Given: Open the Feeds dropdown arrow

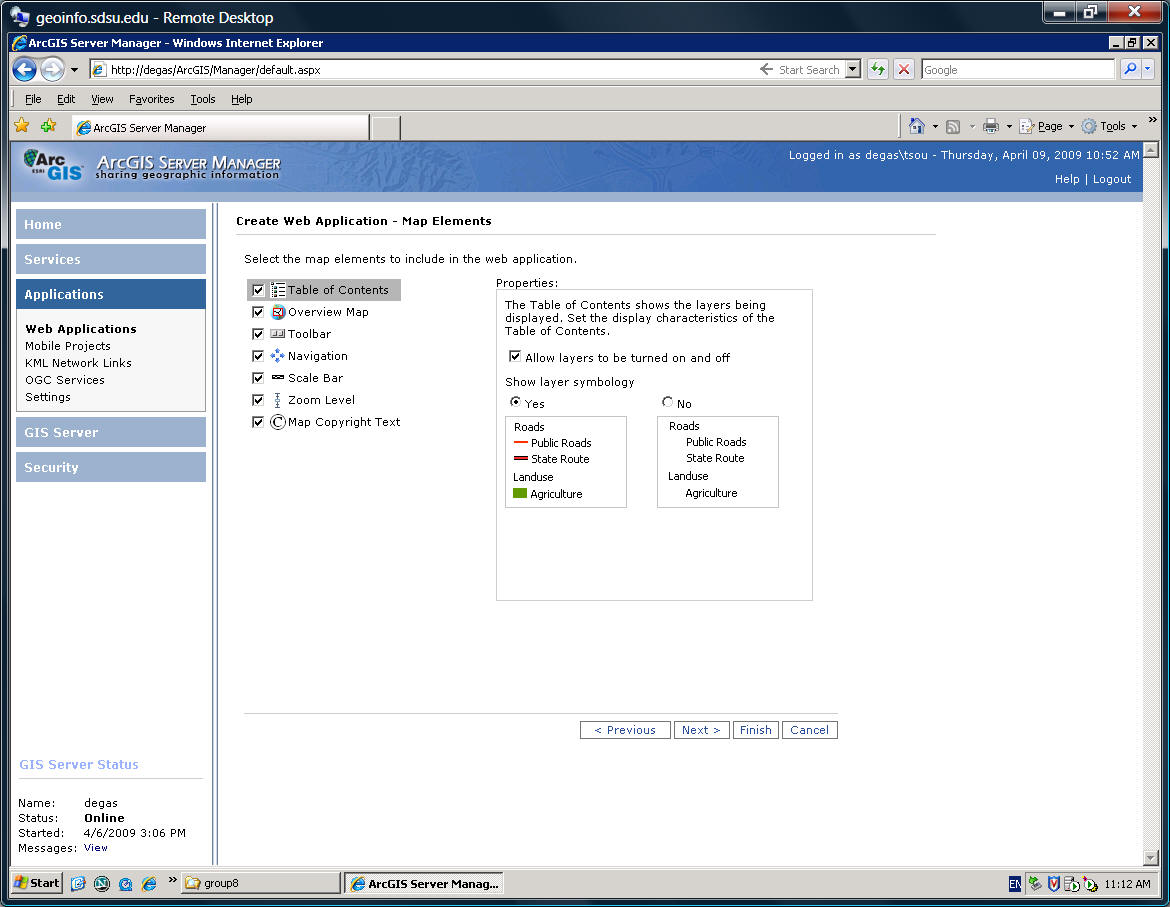Looking at the screenshot, I should click(x=972, y=127).
